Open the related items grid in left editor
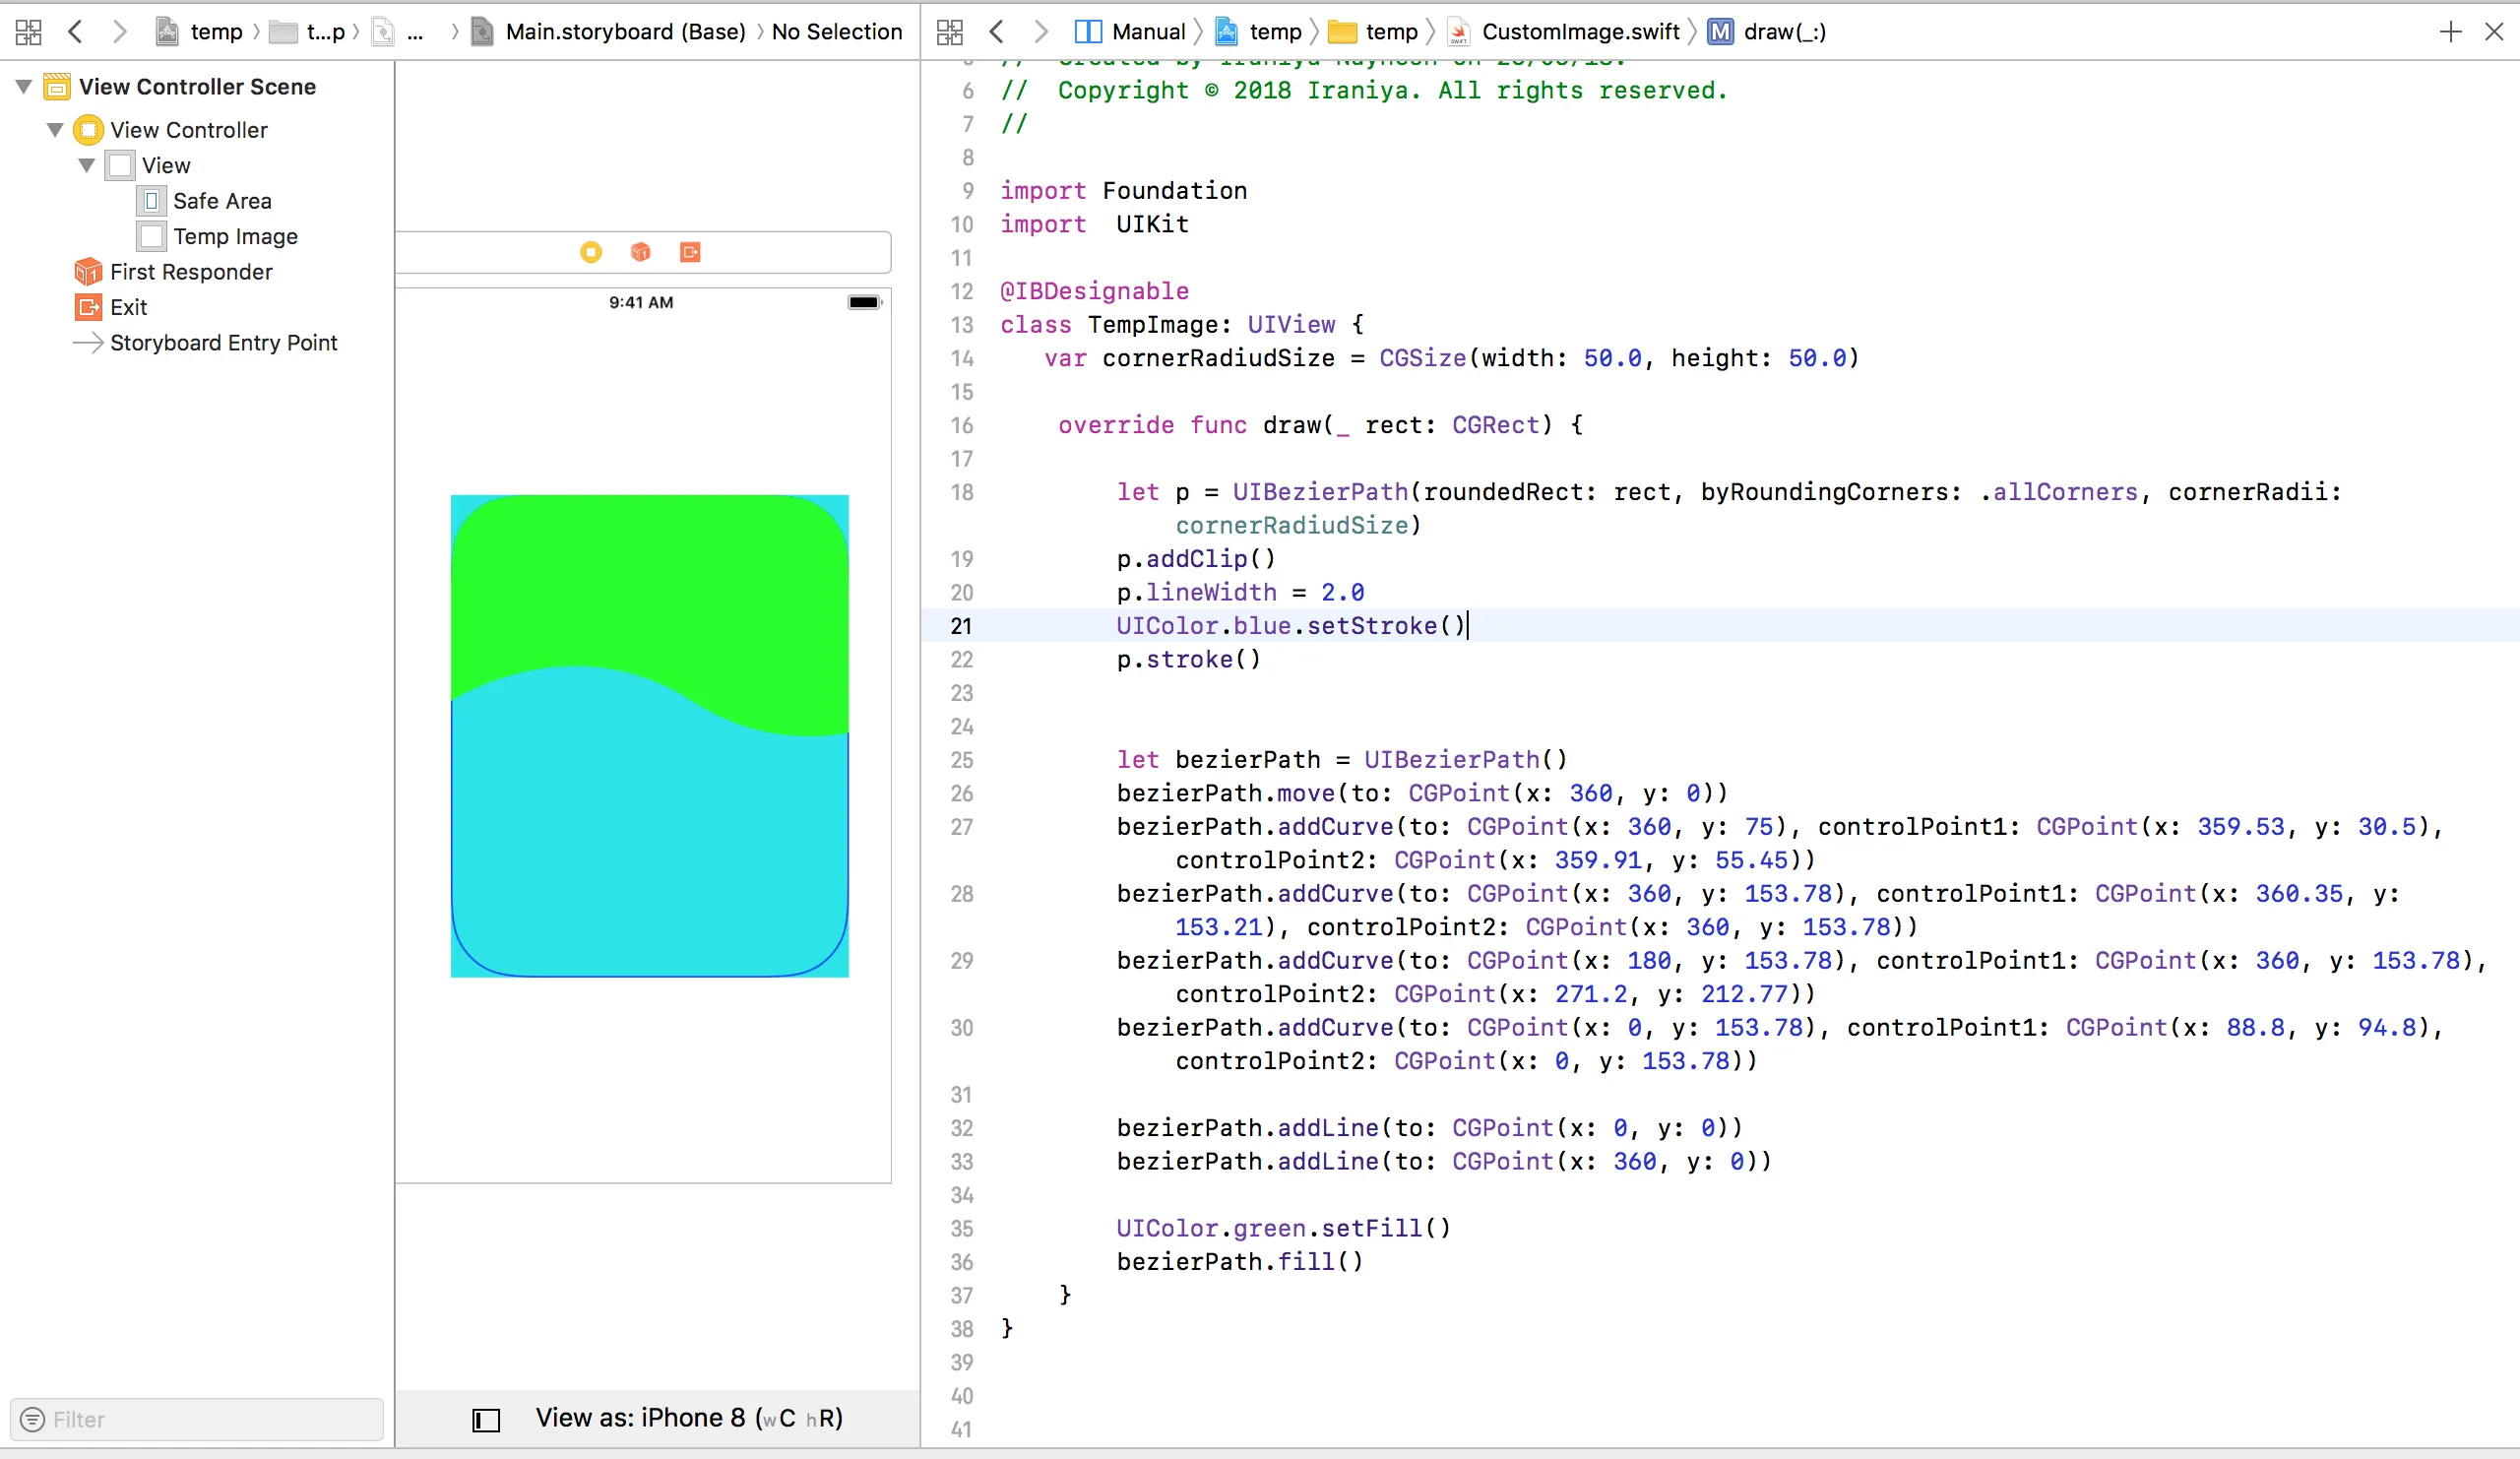Viewport: 2520px width, 1459px height. (x=28, y=32)
